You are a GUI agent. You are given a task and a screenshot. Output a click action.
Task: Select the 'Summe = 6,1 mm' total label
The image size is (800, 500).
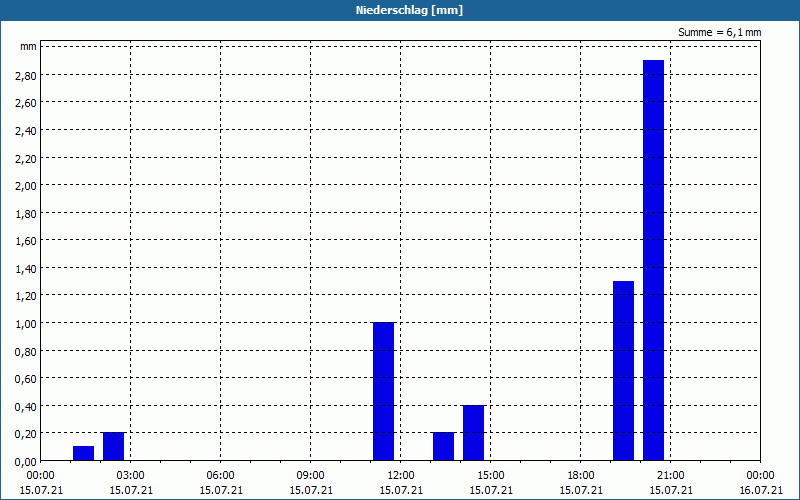point(719,32)
